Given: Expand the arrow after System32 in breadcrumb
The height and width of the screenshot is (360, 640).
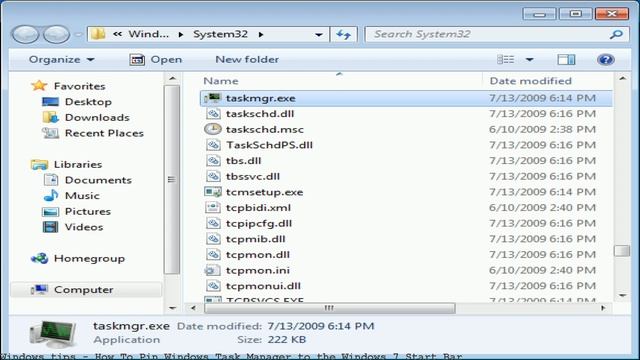Looking at the screenshot, I should (x=261, y=35).
